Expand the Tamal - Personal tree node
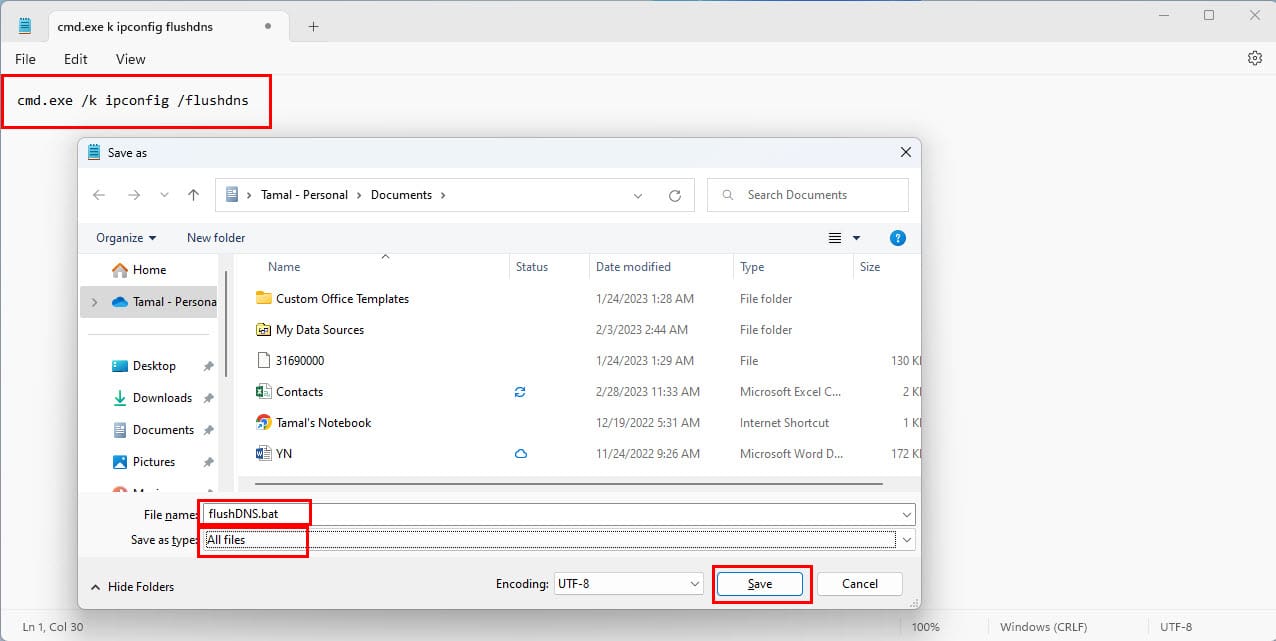 click(94, 302)
